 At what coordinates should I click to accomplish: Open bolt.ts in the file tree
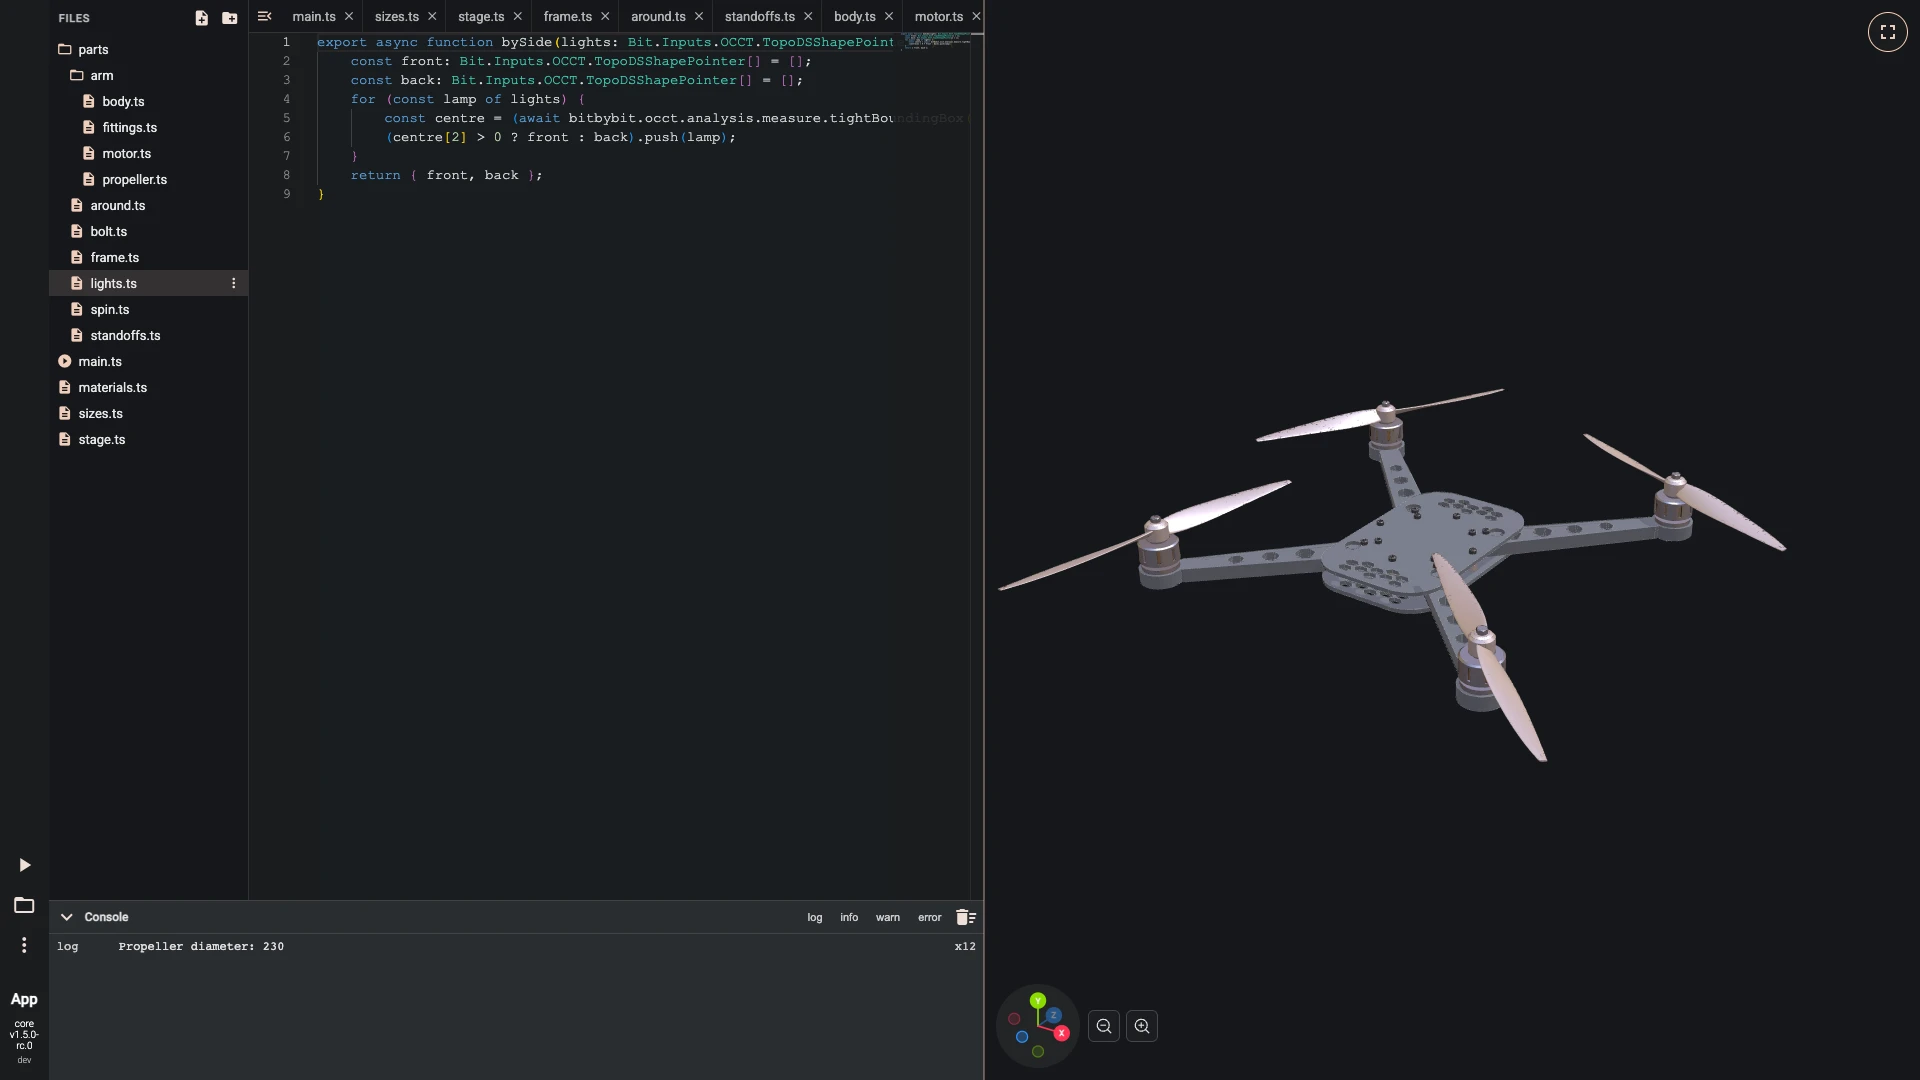click(x=148, y=232)
